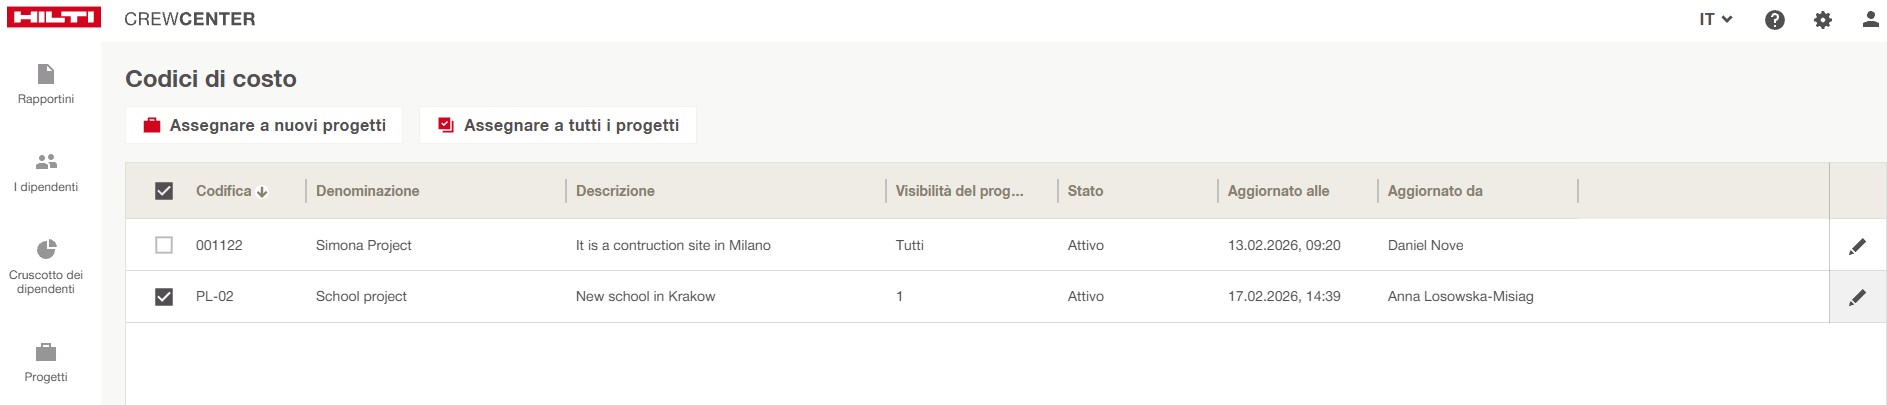Open Cruscotto dei dipendenti dashboard
The width and height of the screenshot is (1887, 405).
point(46,266)
